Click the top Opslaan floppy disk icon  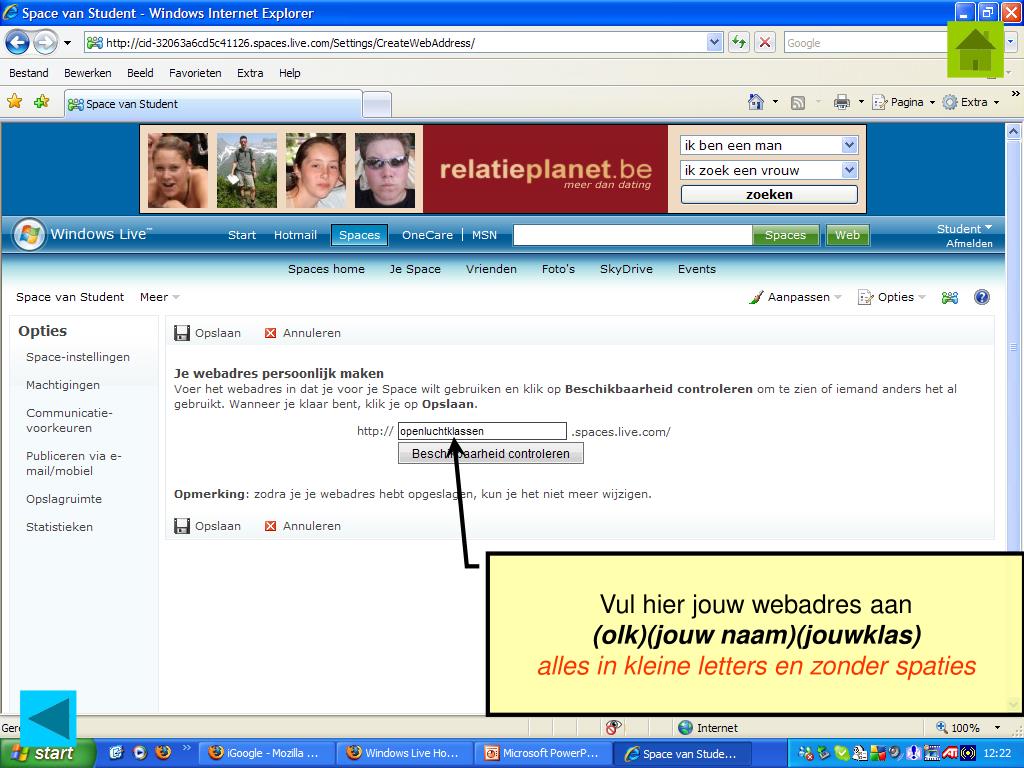[182, 333]
